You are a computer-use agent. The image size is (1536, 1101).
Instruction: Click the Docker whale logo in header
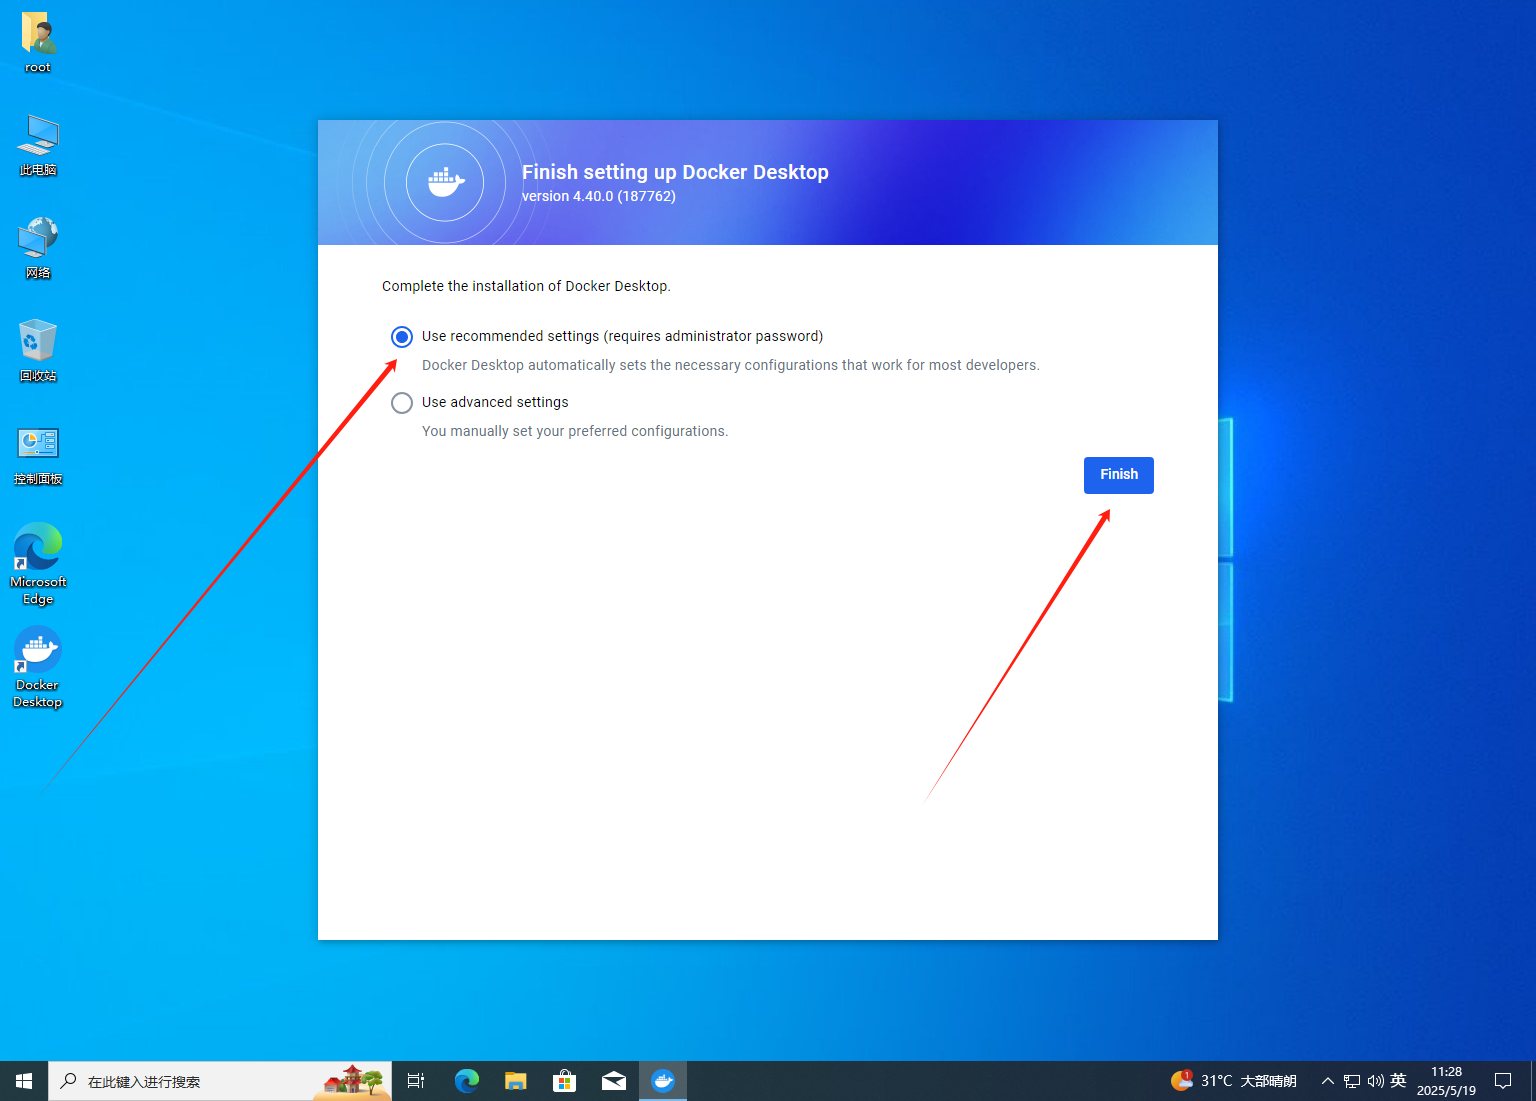446,182
